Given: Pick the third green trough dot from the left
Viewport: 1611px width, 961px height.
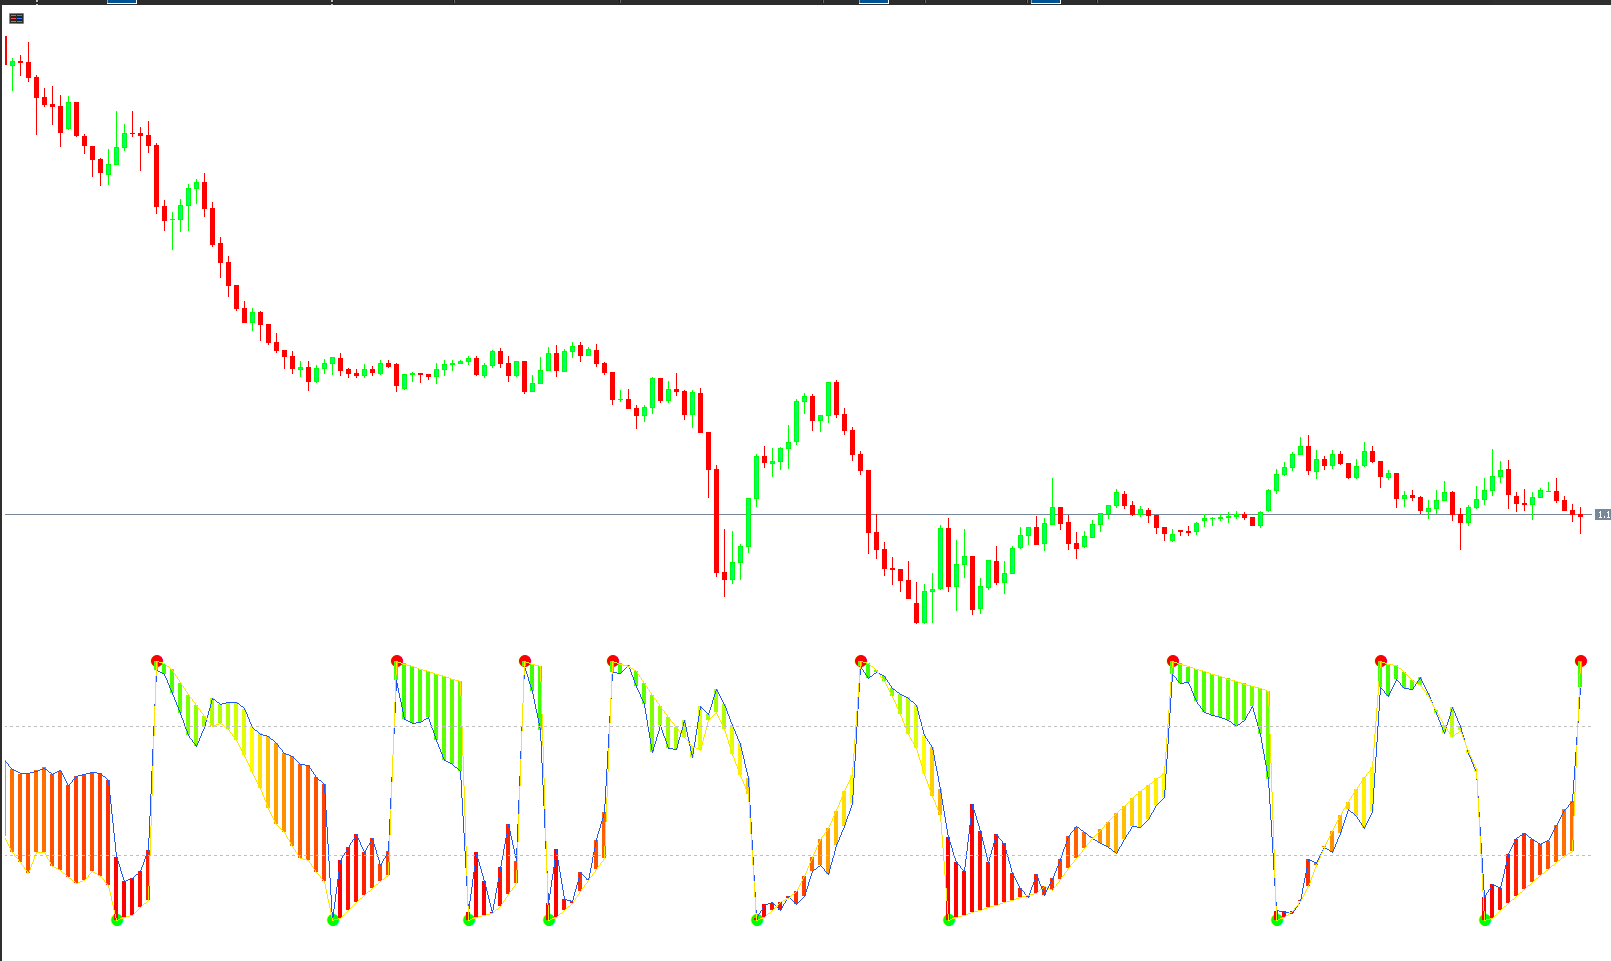Looking at the screenshot, I should (469, 919).
